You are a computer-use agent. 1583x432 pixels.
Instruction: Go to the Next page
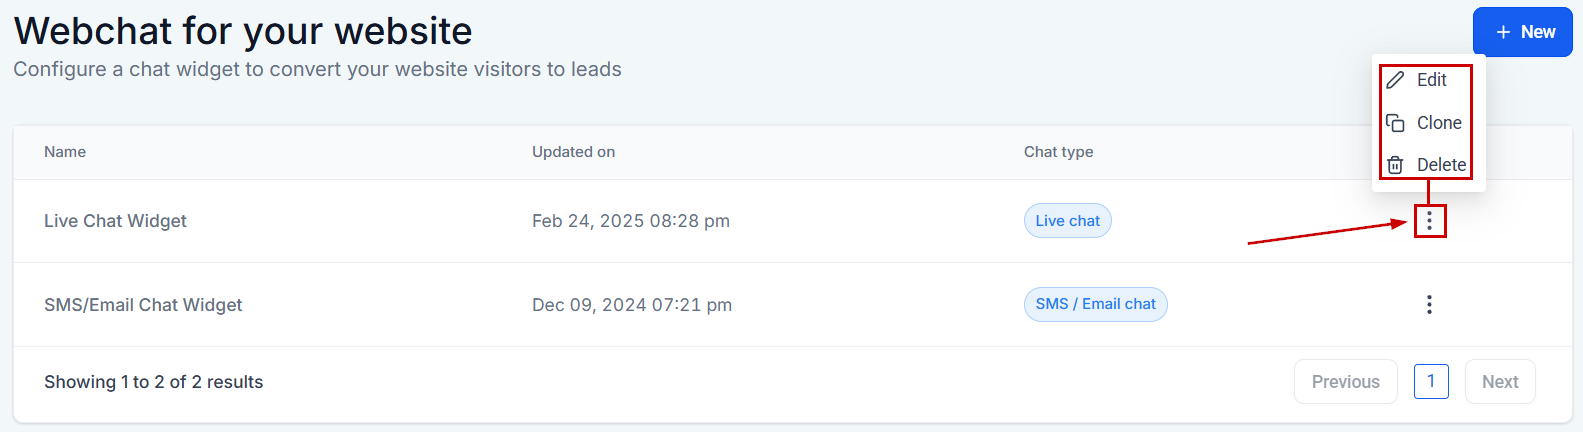[x=1500, y=382]
